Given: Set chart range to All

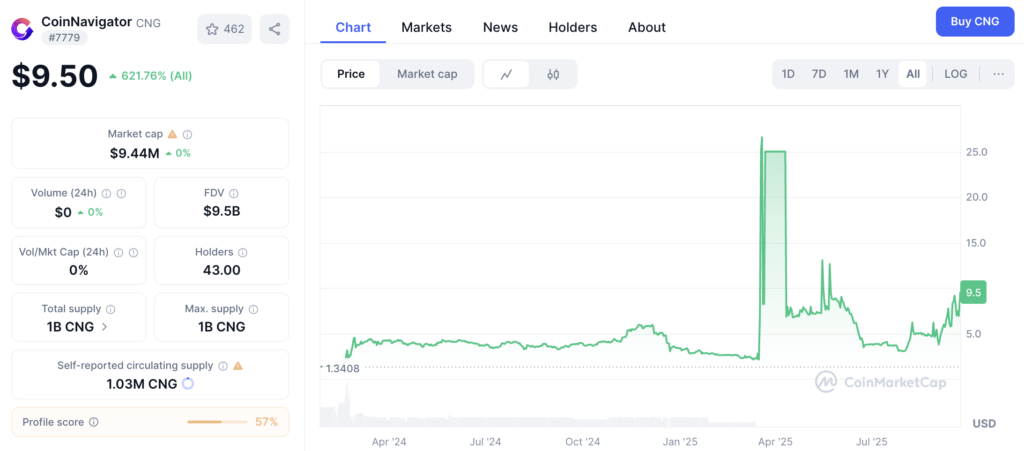Looking at the screenshot, I should 913,74.
